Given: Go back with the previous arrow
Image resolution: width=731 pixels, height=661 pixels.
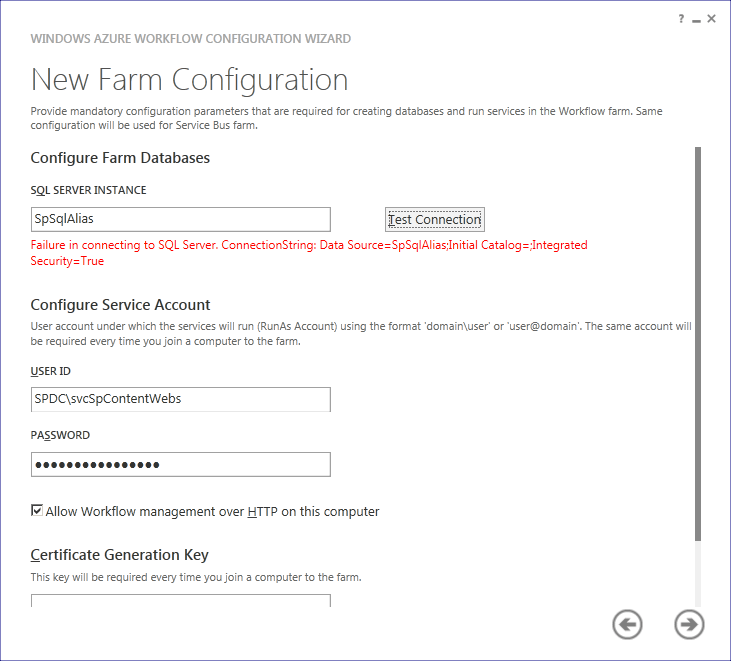Looking at the screenshot, I should click(628, 624).
